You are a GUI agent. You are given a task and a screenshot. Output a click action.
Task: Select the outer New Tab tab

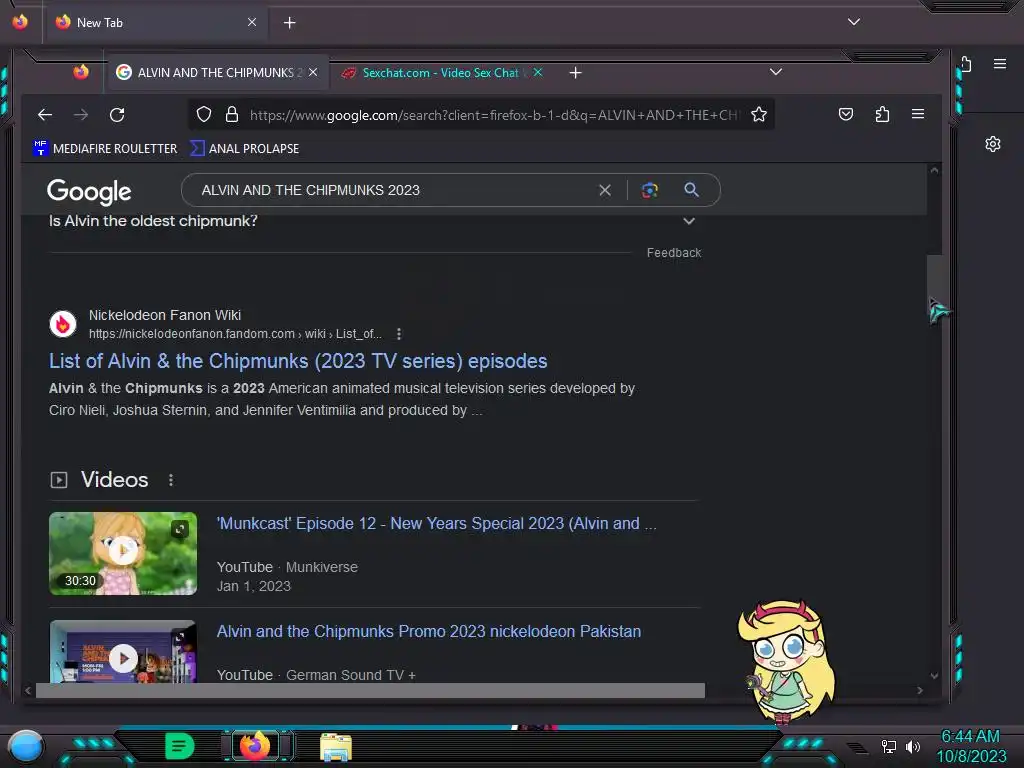coord(155,22)
